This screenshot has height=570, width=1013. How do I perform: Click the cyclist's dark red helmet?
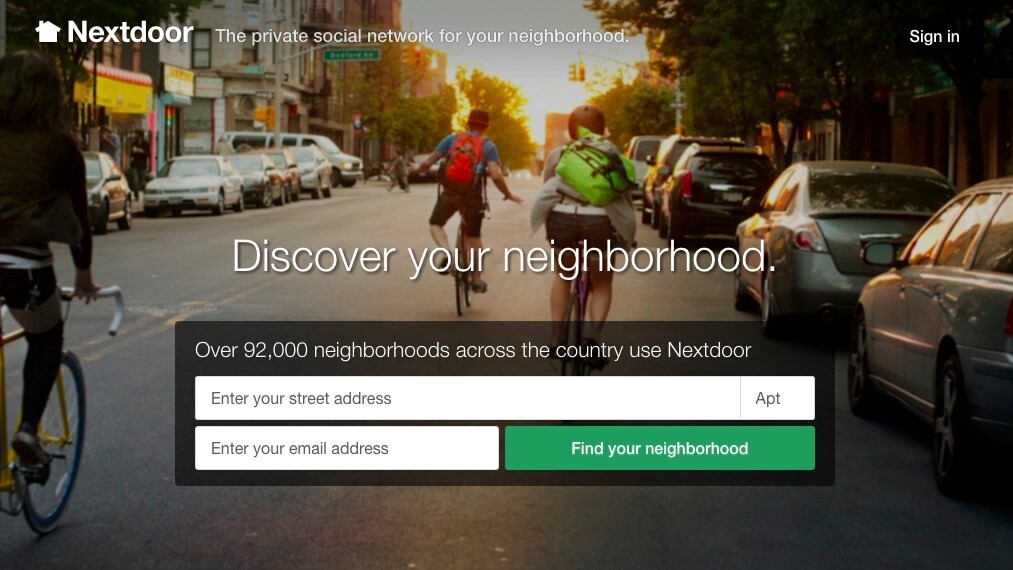click(586, 120)
